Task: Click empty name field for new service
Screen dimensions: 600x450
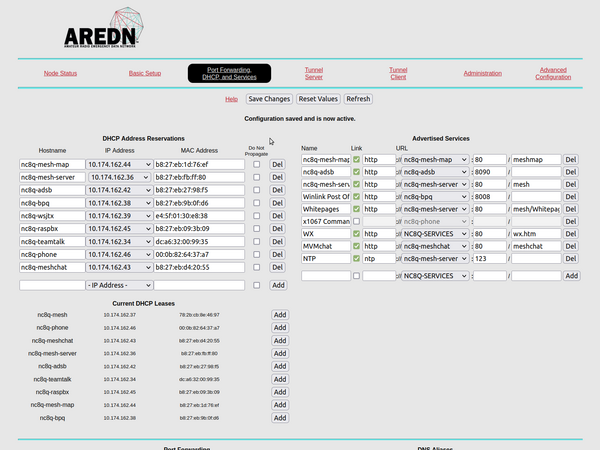Action: point(326,276)
